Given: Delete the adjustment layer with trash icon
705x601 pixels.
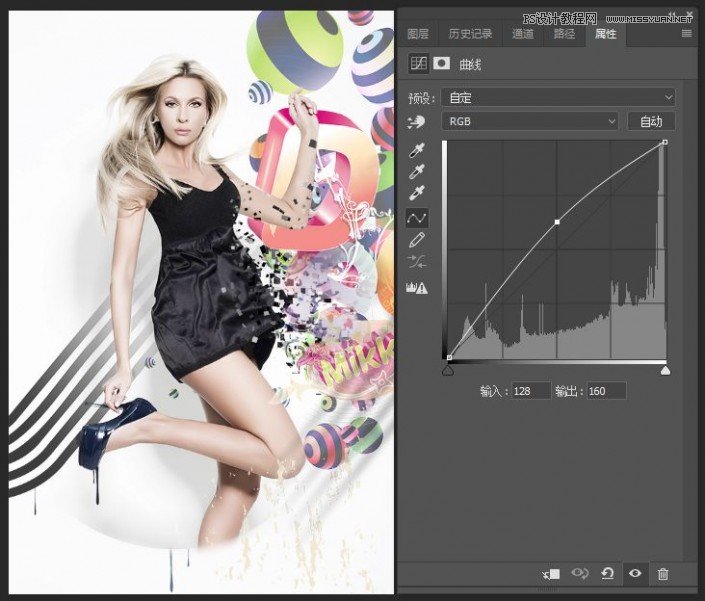Looking at the screenshot, I should click(x=662, y=573).
